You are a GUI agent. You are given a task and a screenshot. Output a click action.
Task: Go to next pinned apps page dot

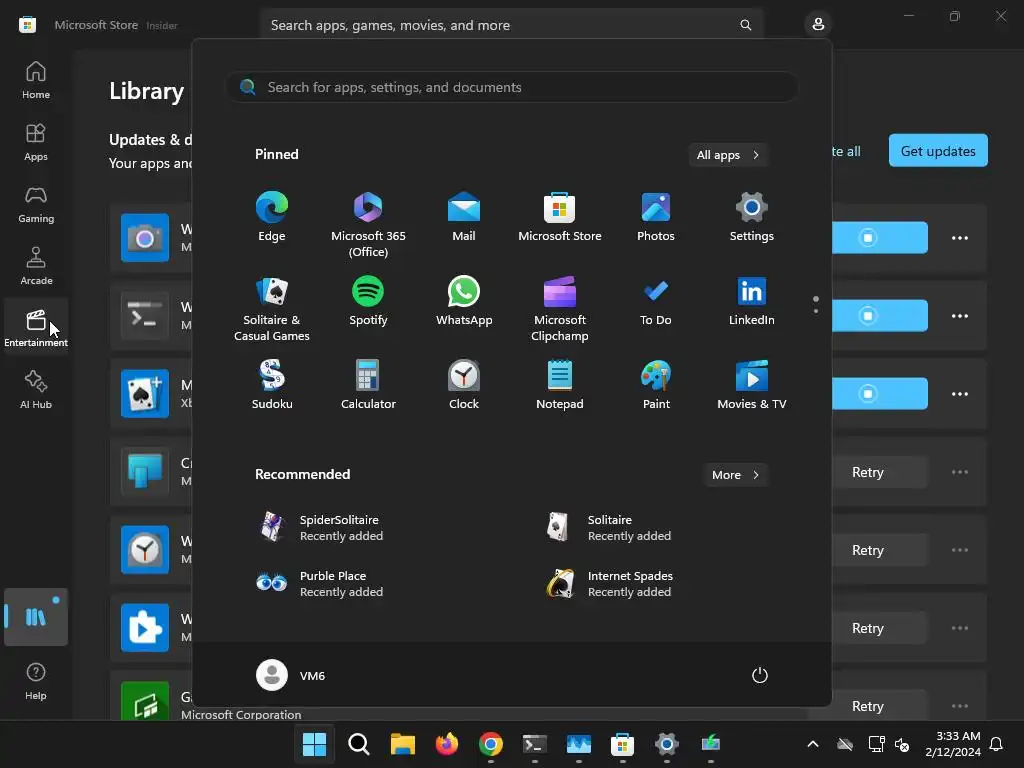pos(816,311)
